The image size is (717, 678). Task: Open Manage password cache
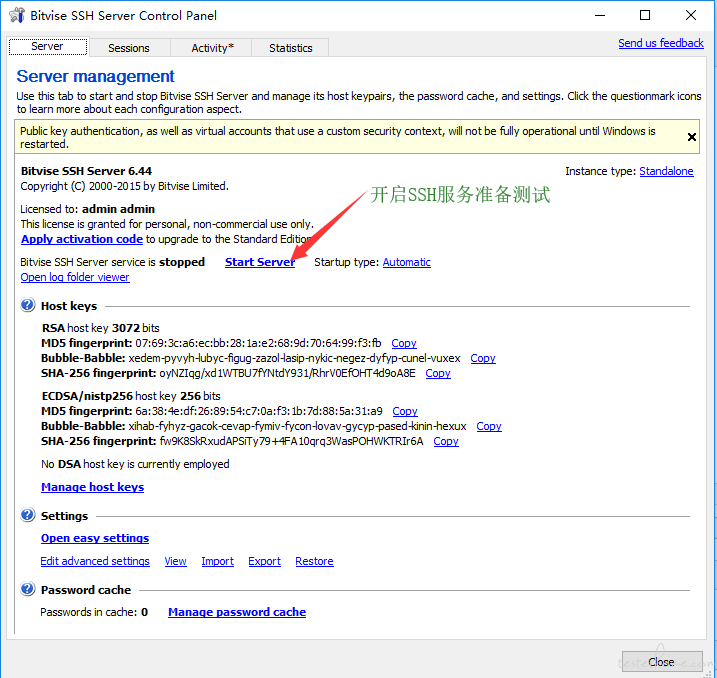[x=237, y=612]
